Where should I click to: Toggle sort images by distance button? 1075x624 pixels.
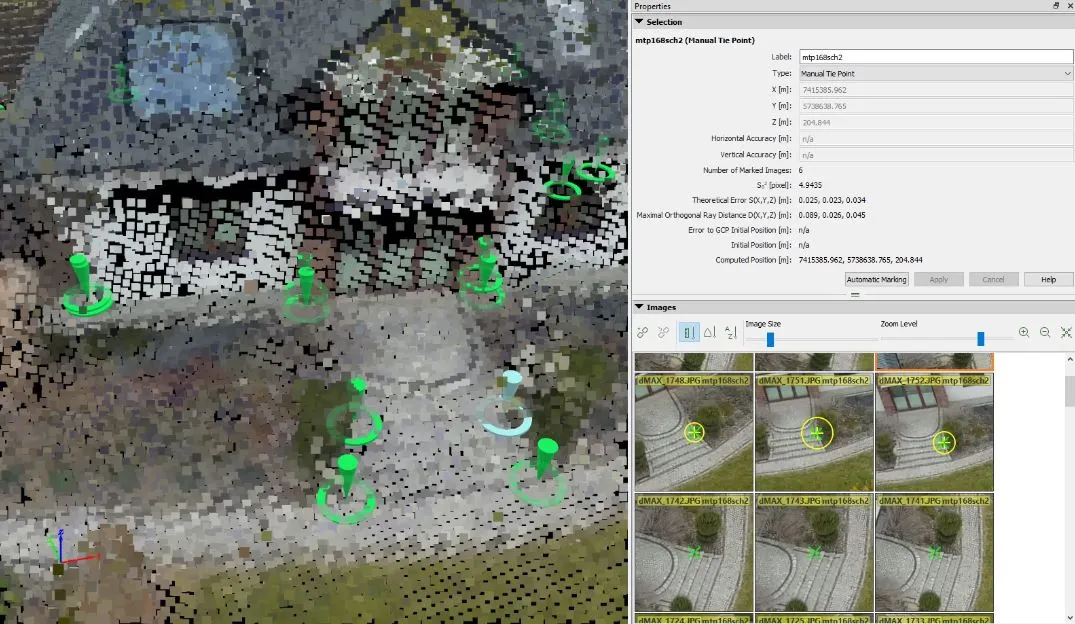coord(688,333)
